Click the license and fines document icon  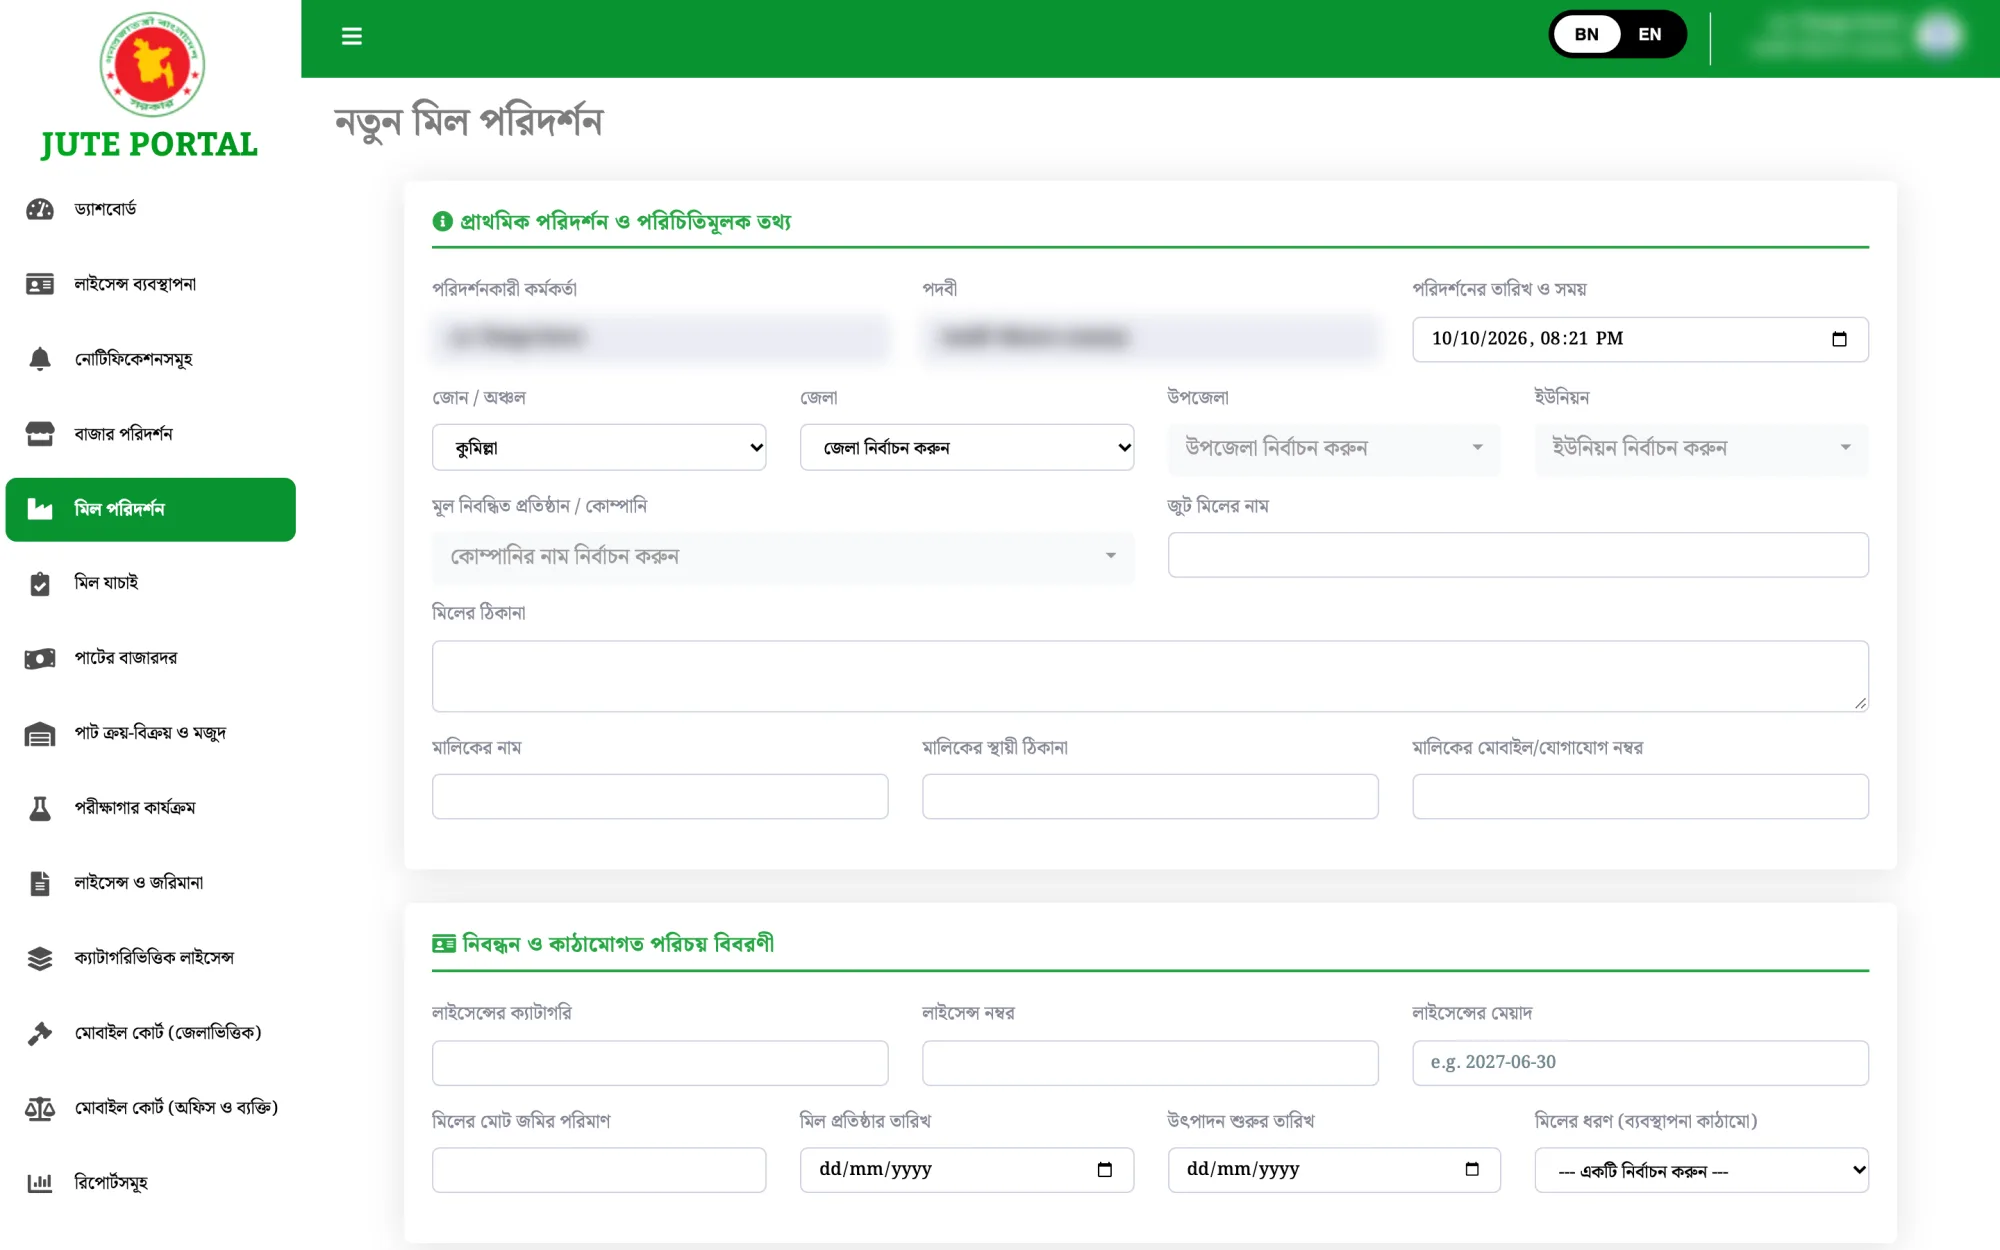(40, 883)
